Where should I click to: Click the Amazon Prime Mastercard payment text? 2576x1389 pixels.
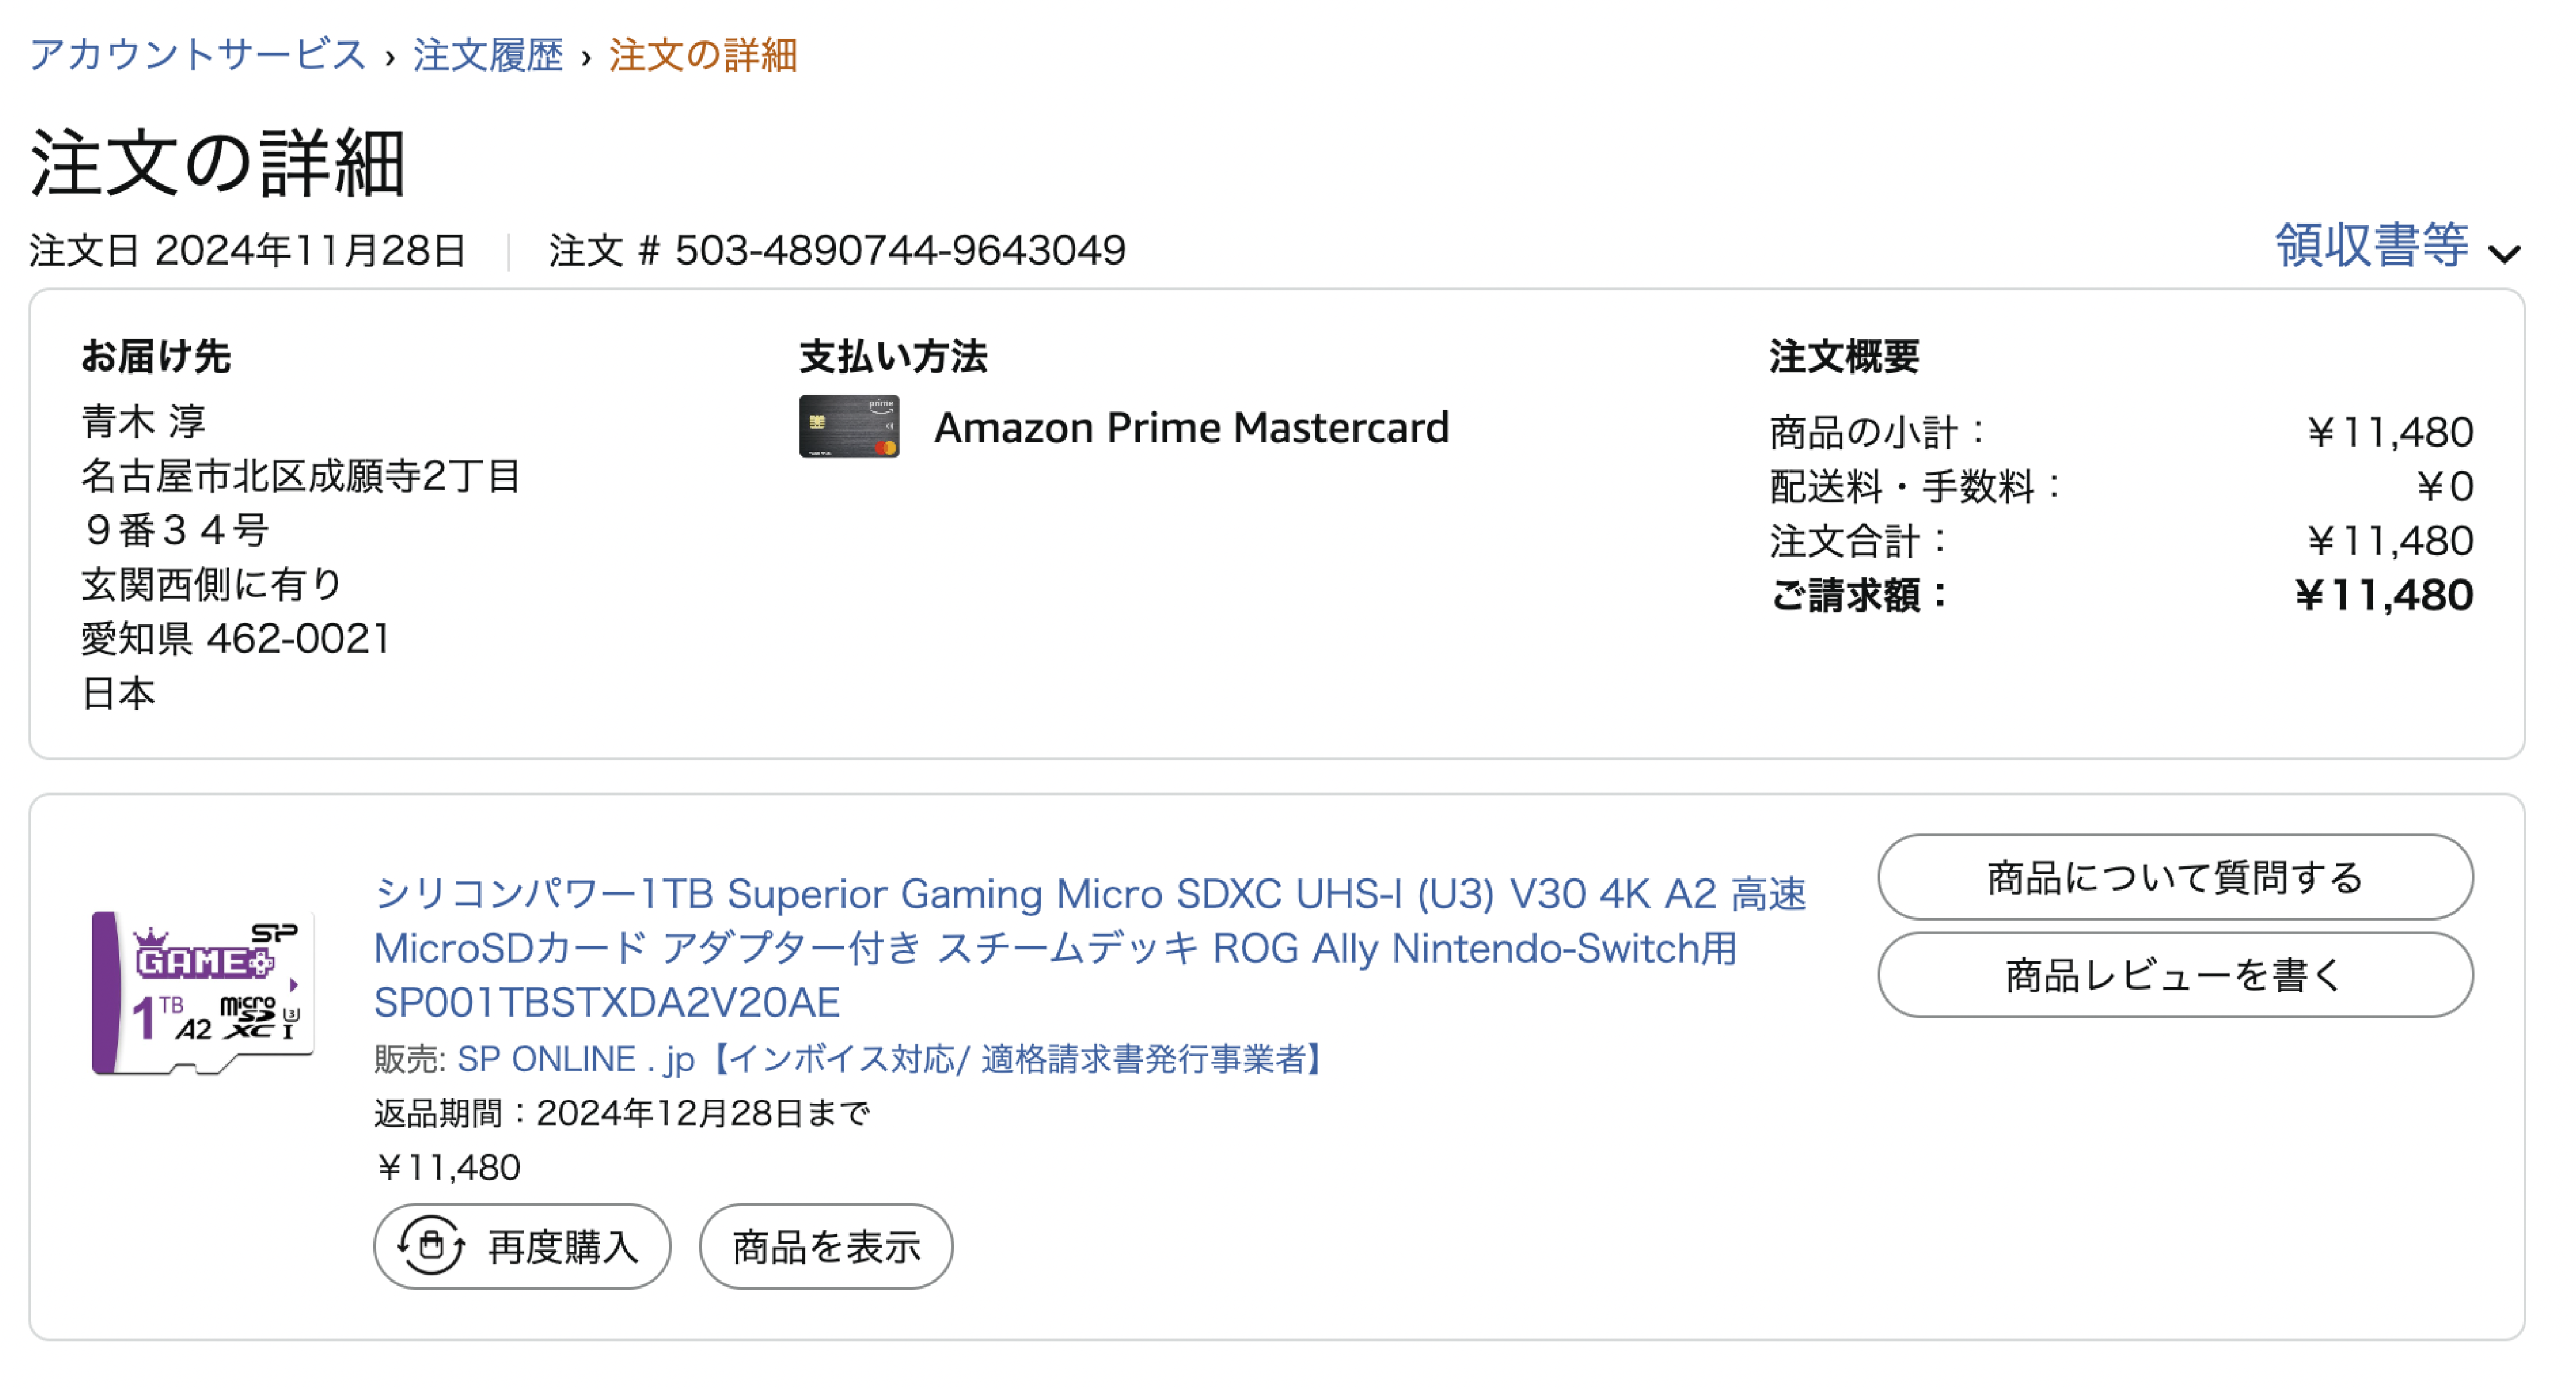[1190, 428]
